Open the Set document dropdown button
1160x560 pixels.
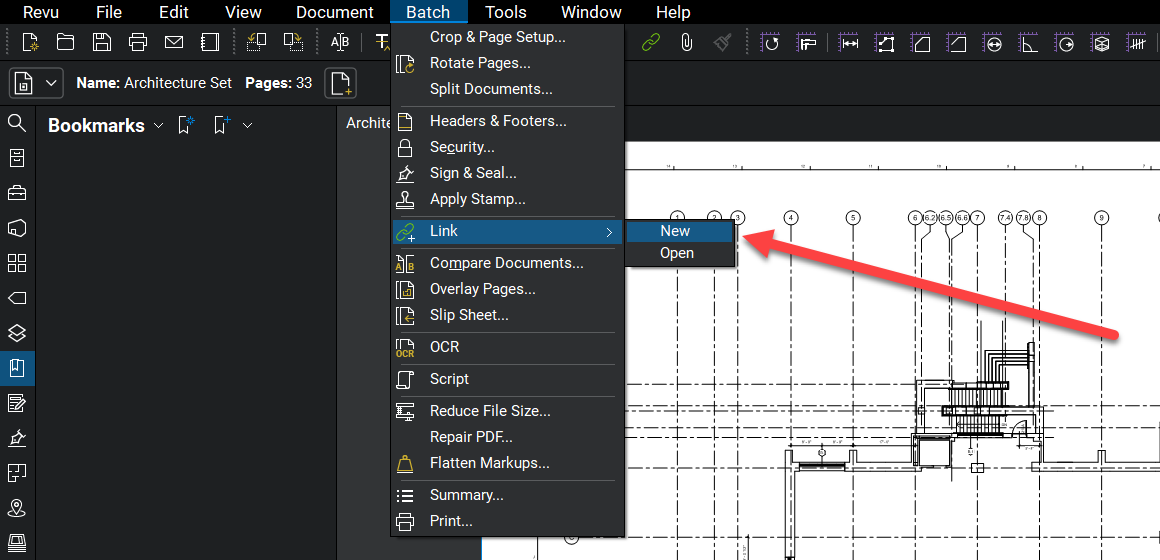click(x=35, y=83)
